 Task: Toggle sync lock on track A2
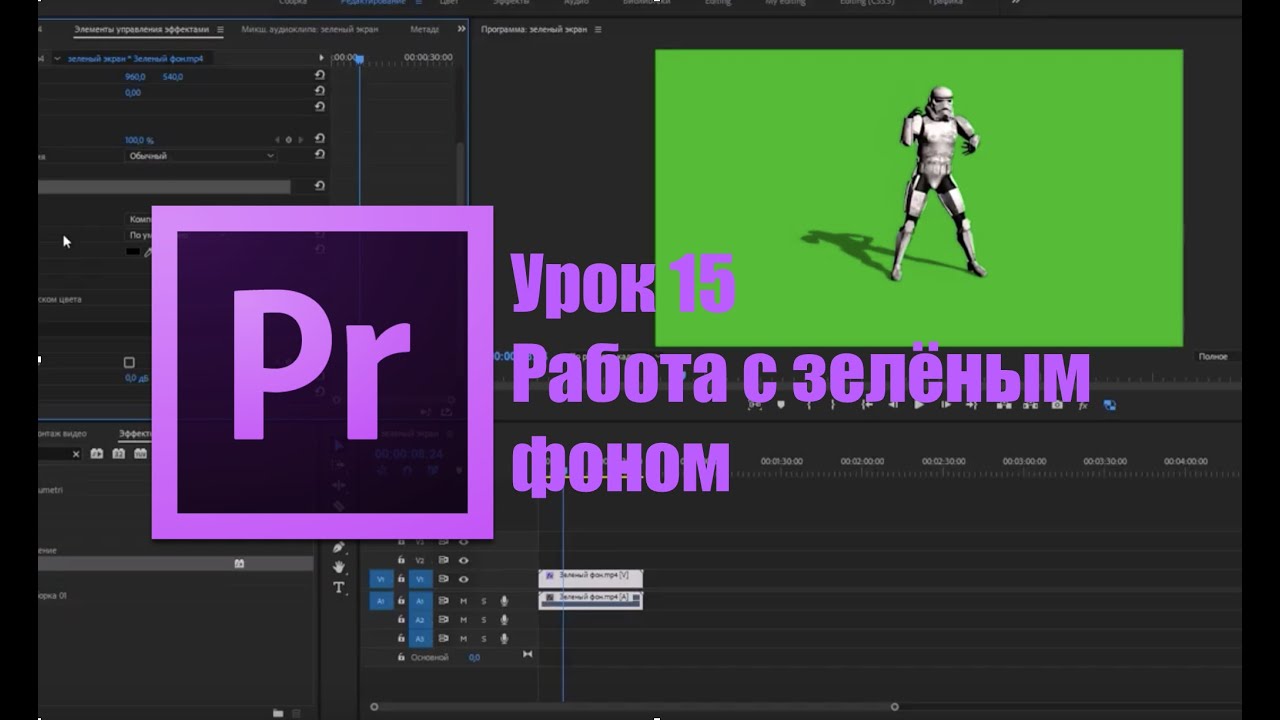pos(443,620)
